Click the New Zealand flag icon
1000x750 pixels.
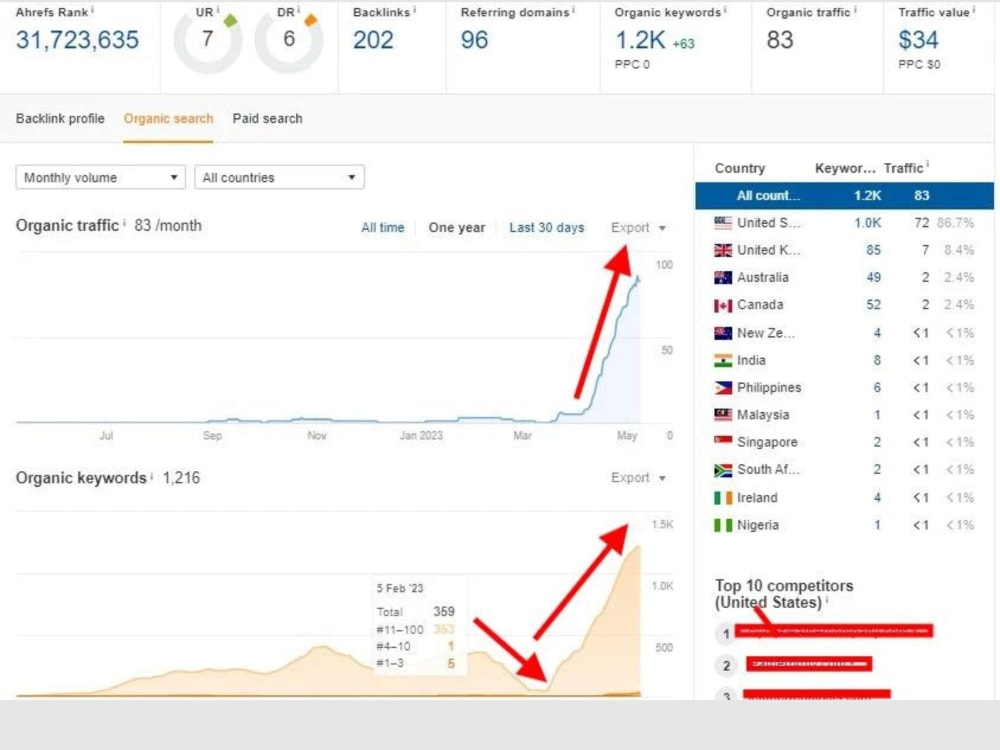pos(723,333)
